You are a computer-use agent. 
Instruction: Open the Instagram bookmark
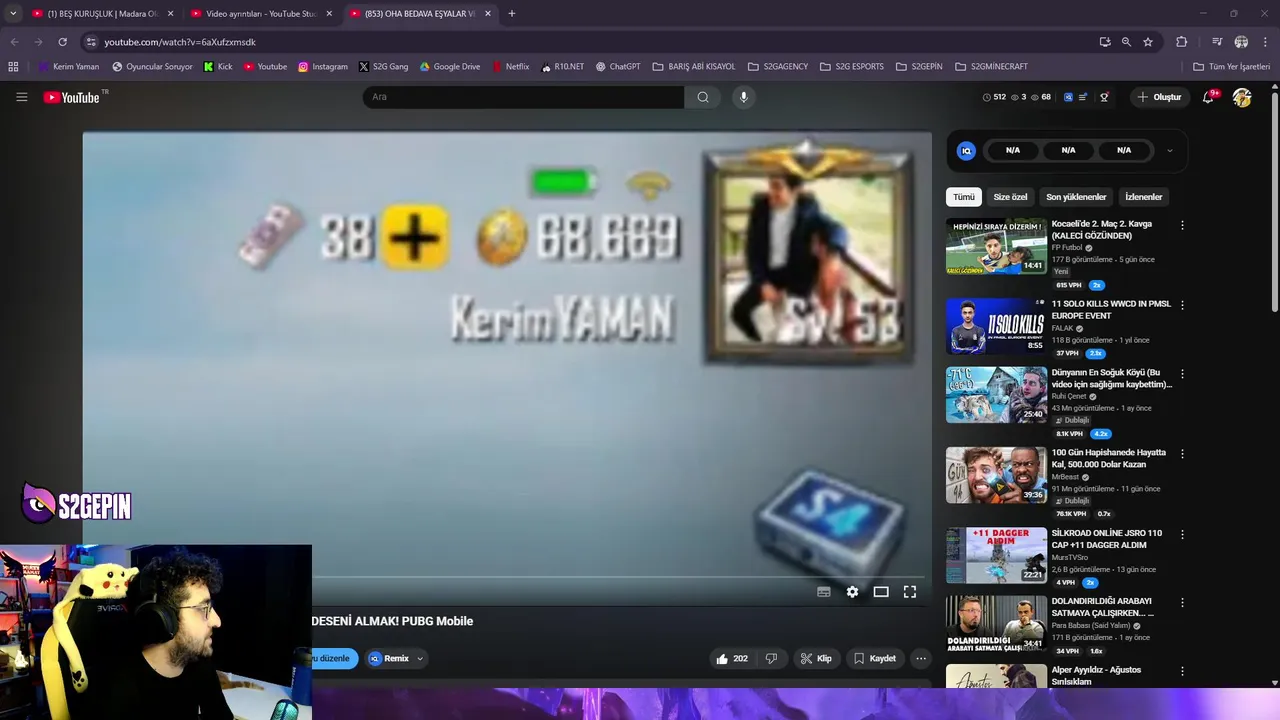click(322, 66)
